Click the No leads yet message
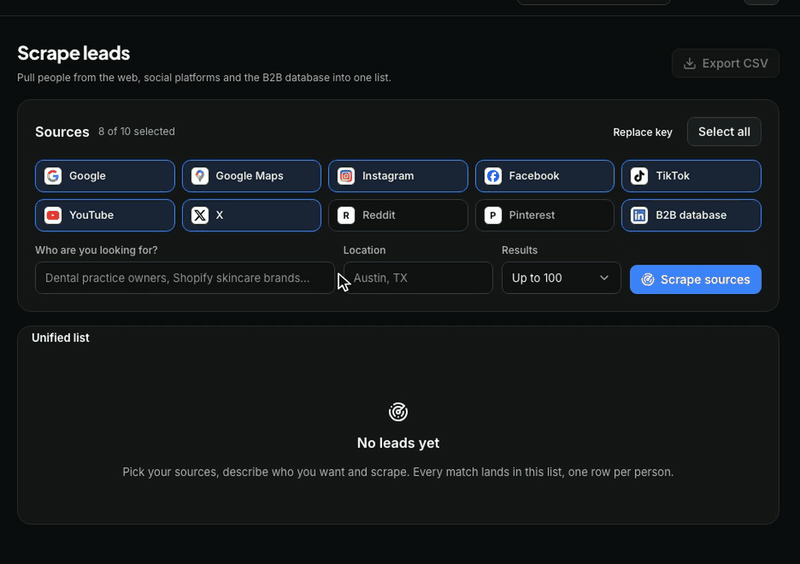800x564 pixels. [398, 443]
